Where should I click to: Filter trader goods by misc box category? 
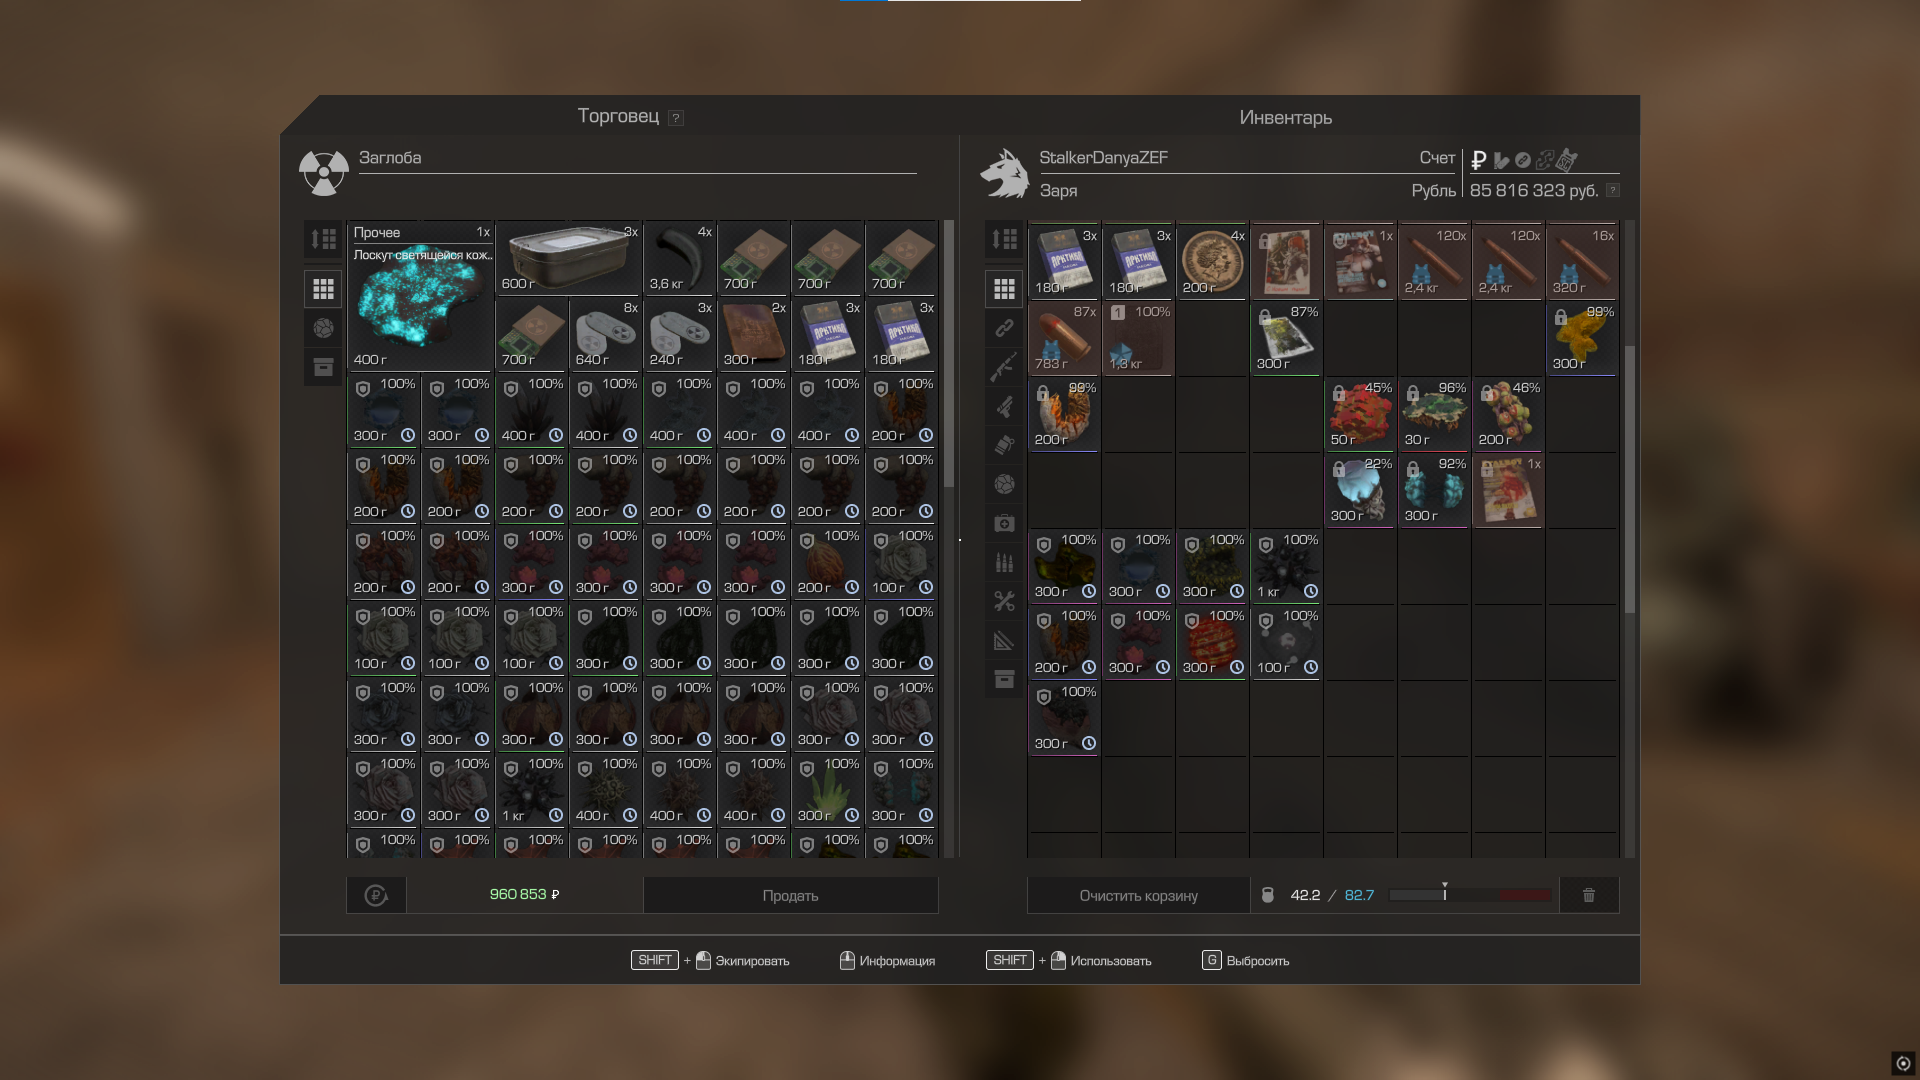[323, 367]
